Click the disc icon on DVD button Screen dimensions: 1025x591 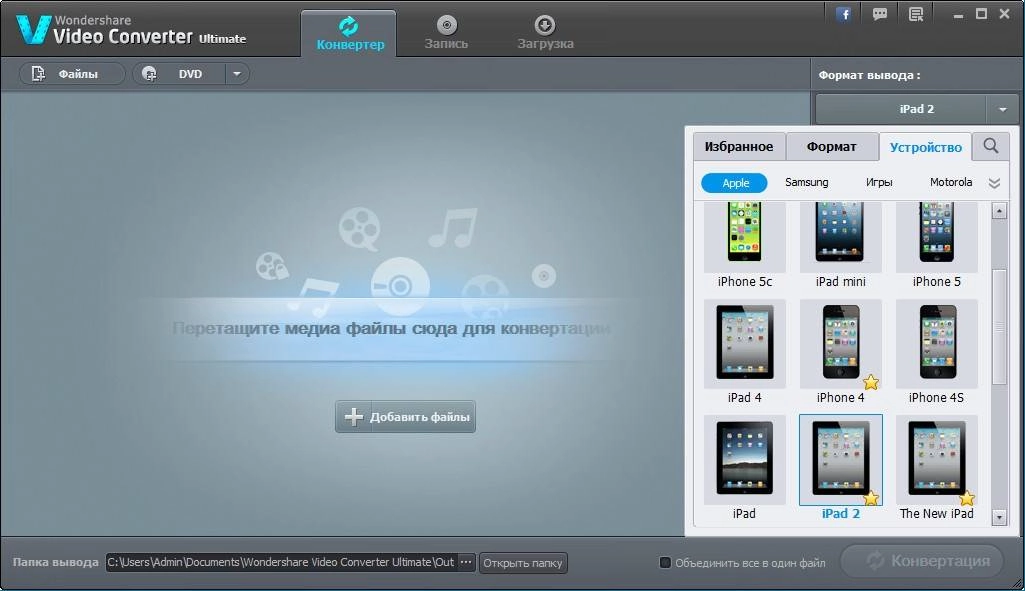click(149, 74)
